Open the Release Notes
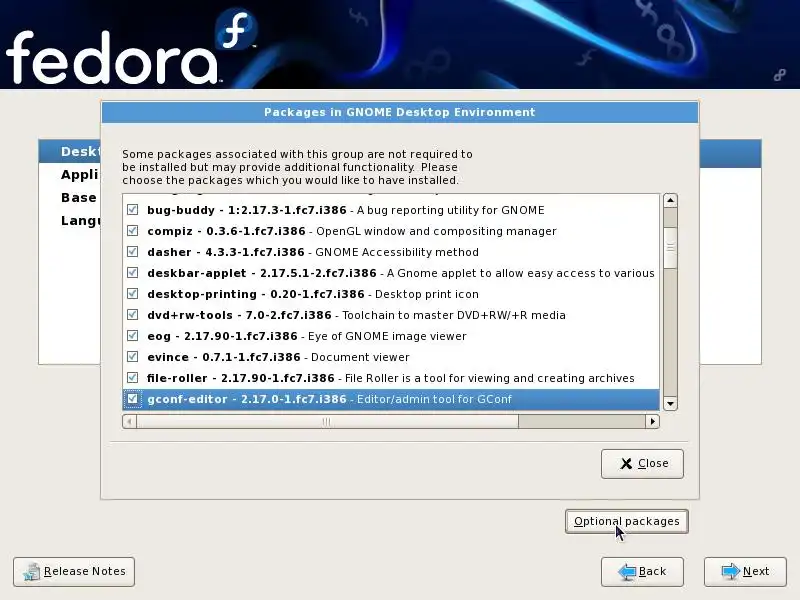This screenshot has height=600, width=800. (74, 571)
